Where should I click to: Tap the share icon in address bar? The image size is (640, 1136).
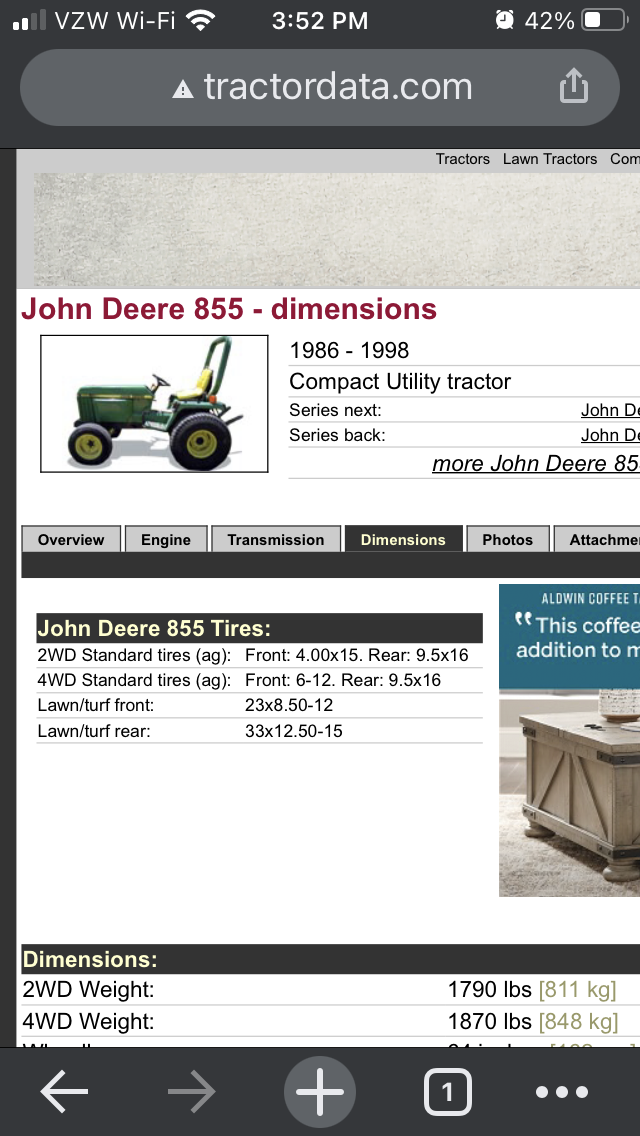pos(573,87)
